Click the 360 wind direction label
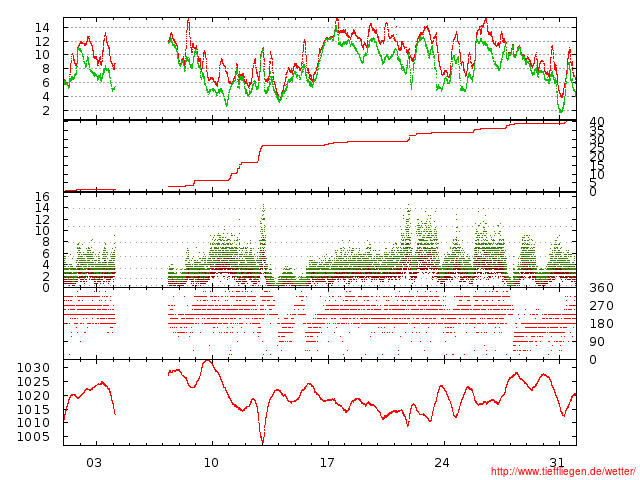Screen dimensions: 640x480 (x=601, y=288)
